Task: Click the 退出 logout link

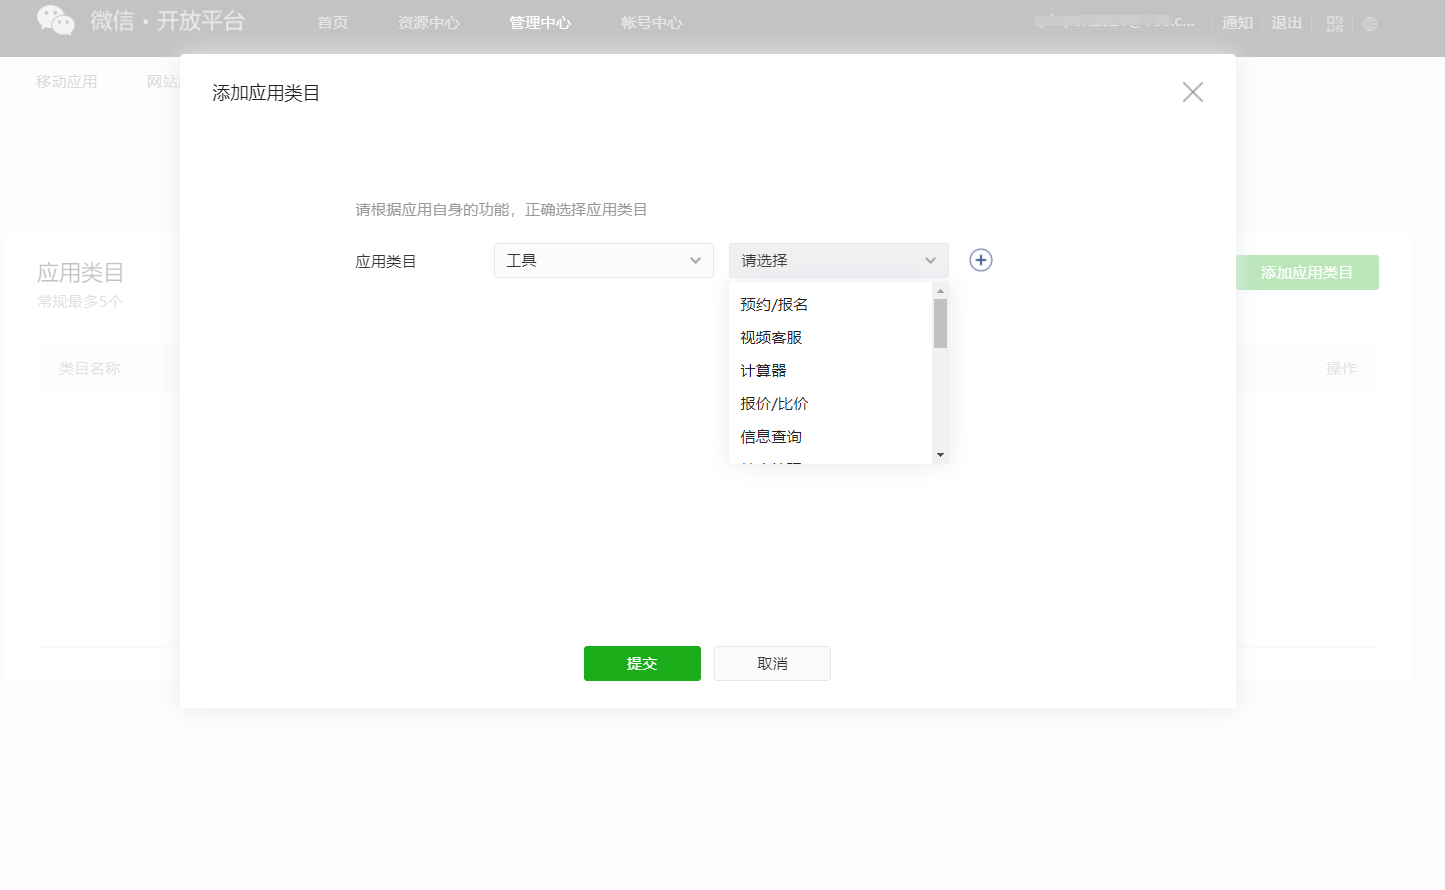Action: pos(1286,23)
